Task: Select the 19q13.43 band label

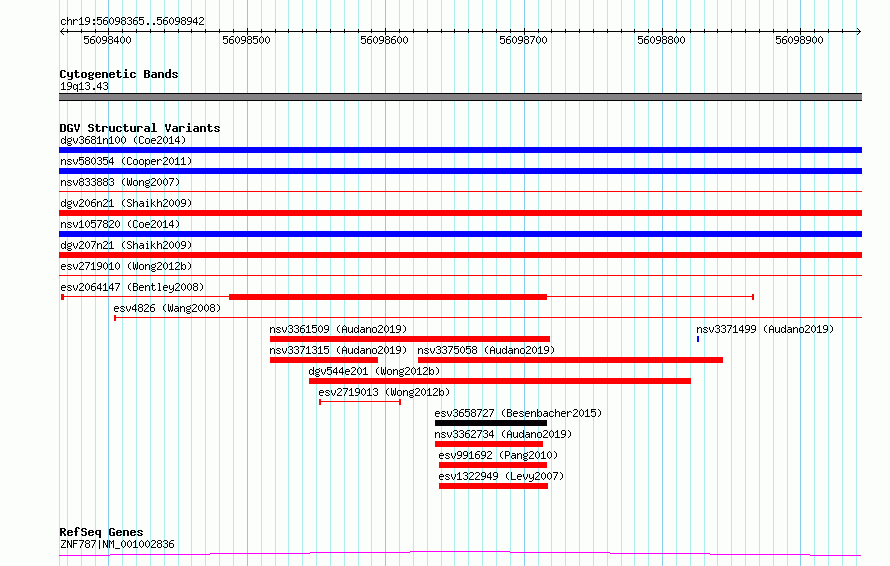Action: (84, 86)
